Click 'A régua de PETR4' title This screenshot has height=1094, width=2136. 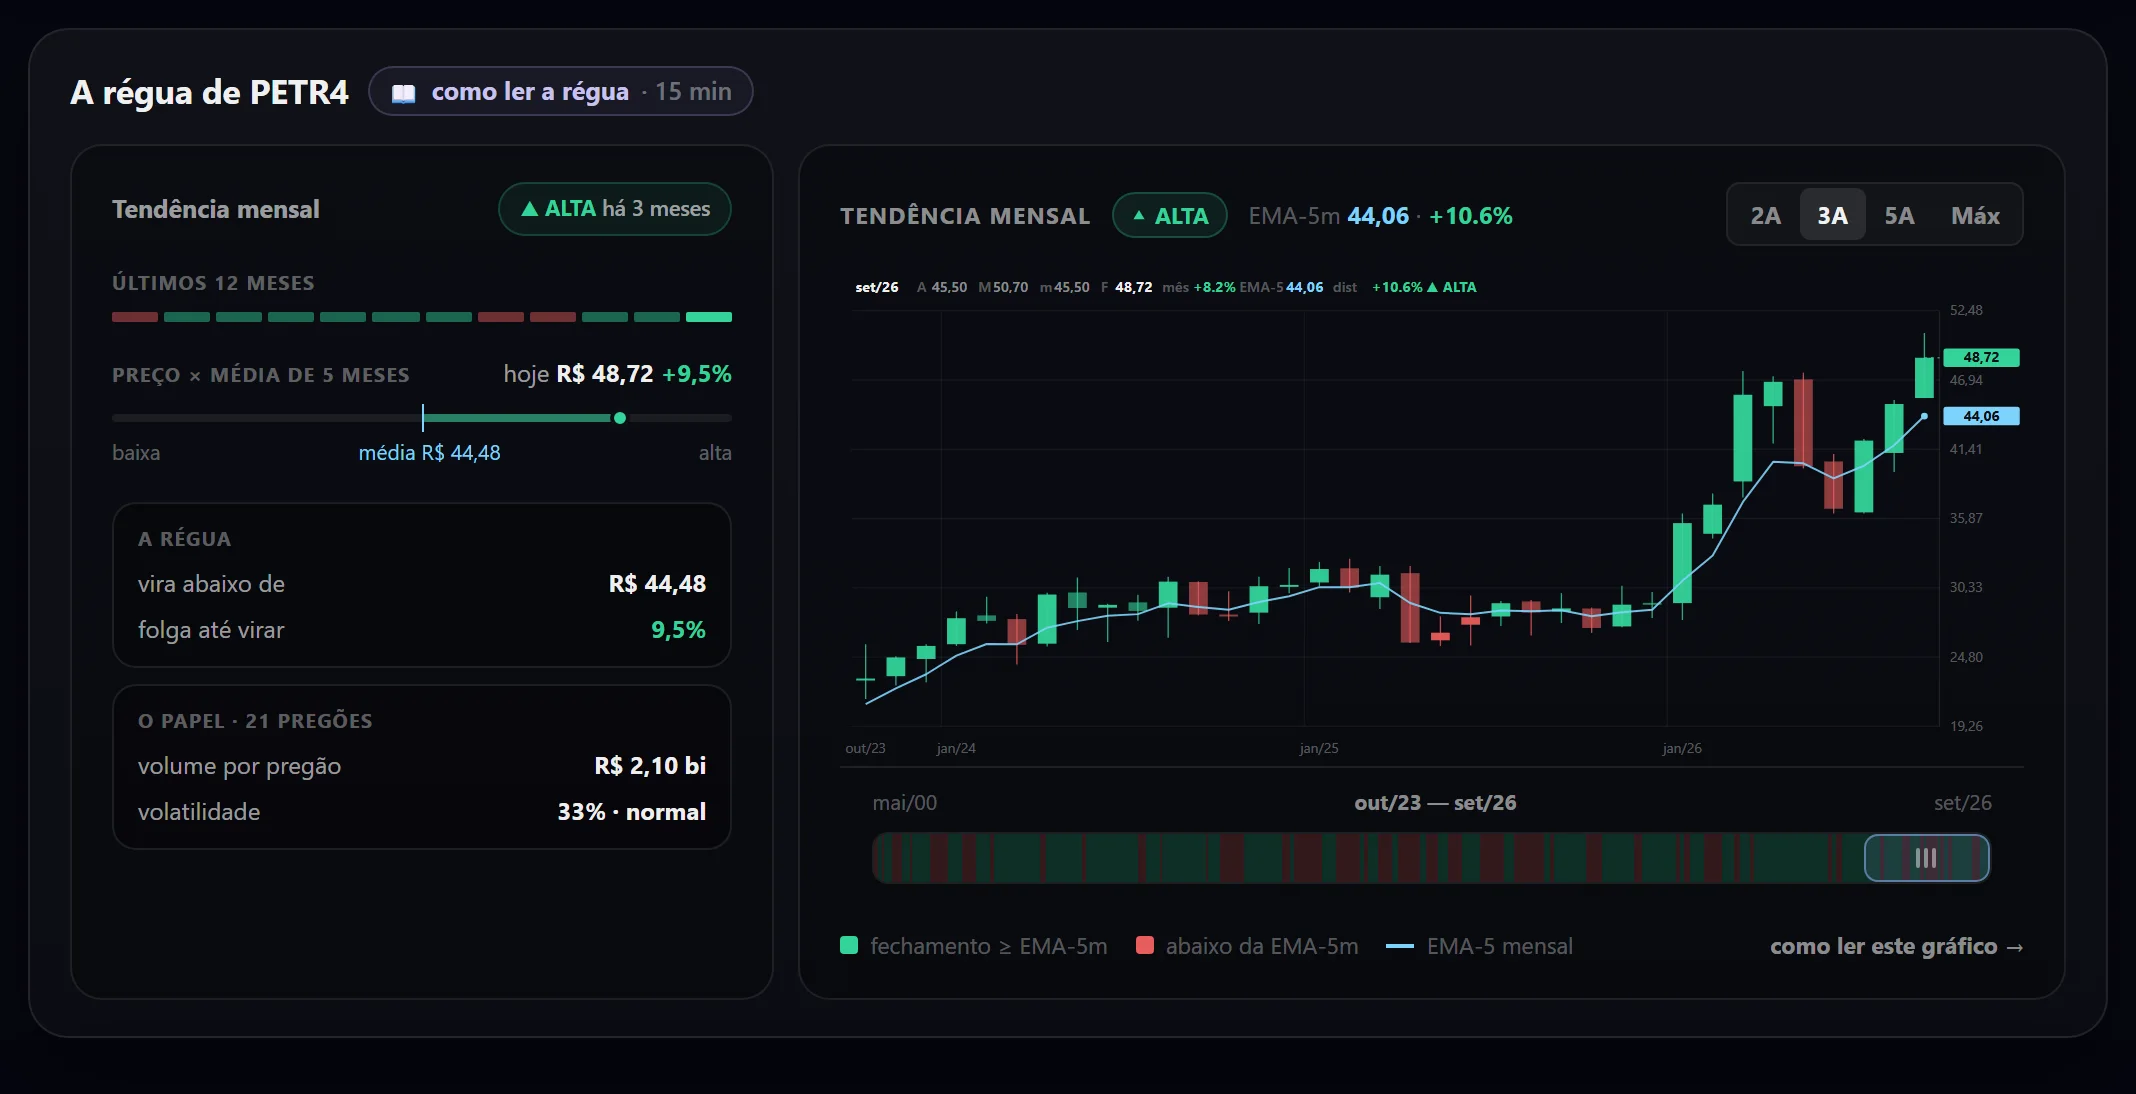tap(210, 92)
